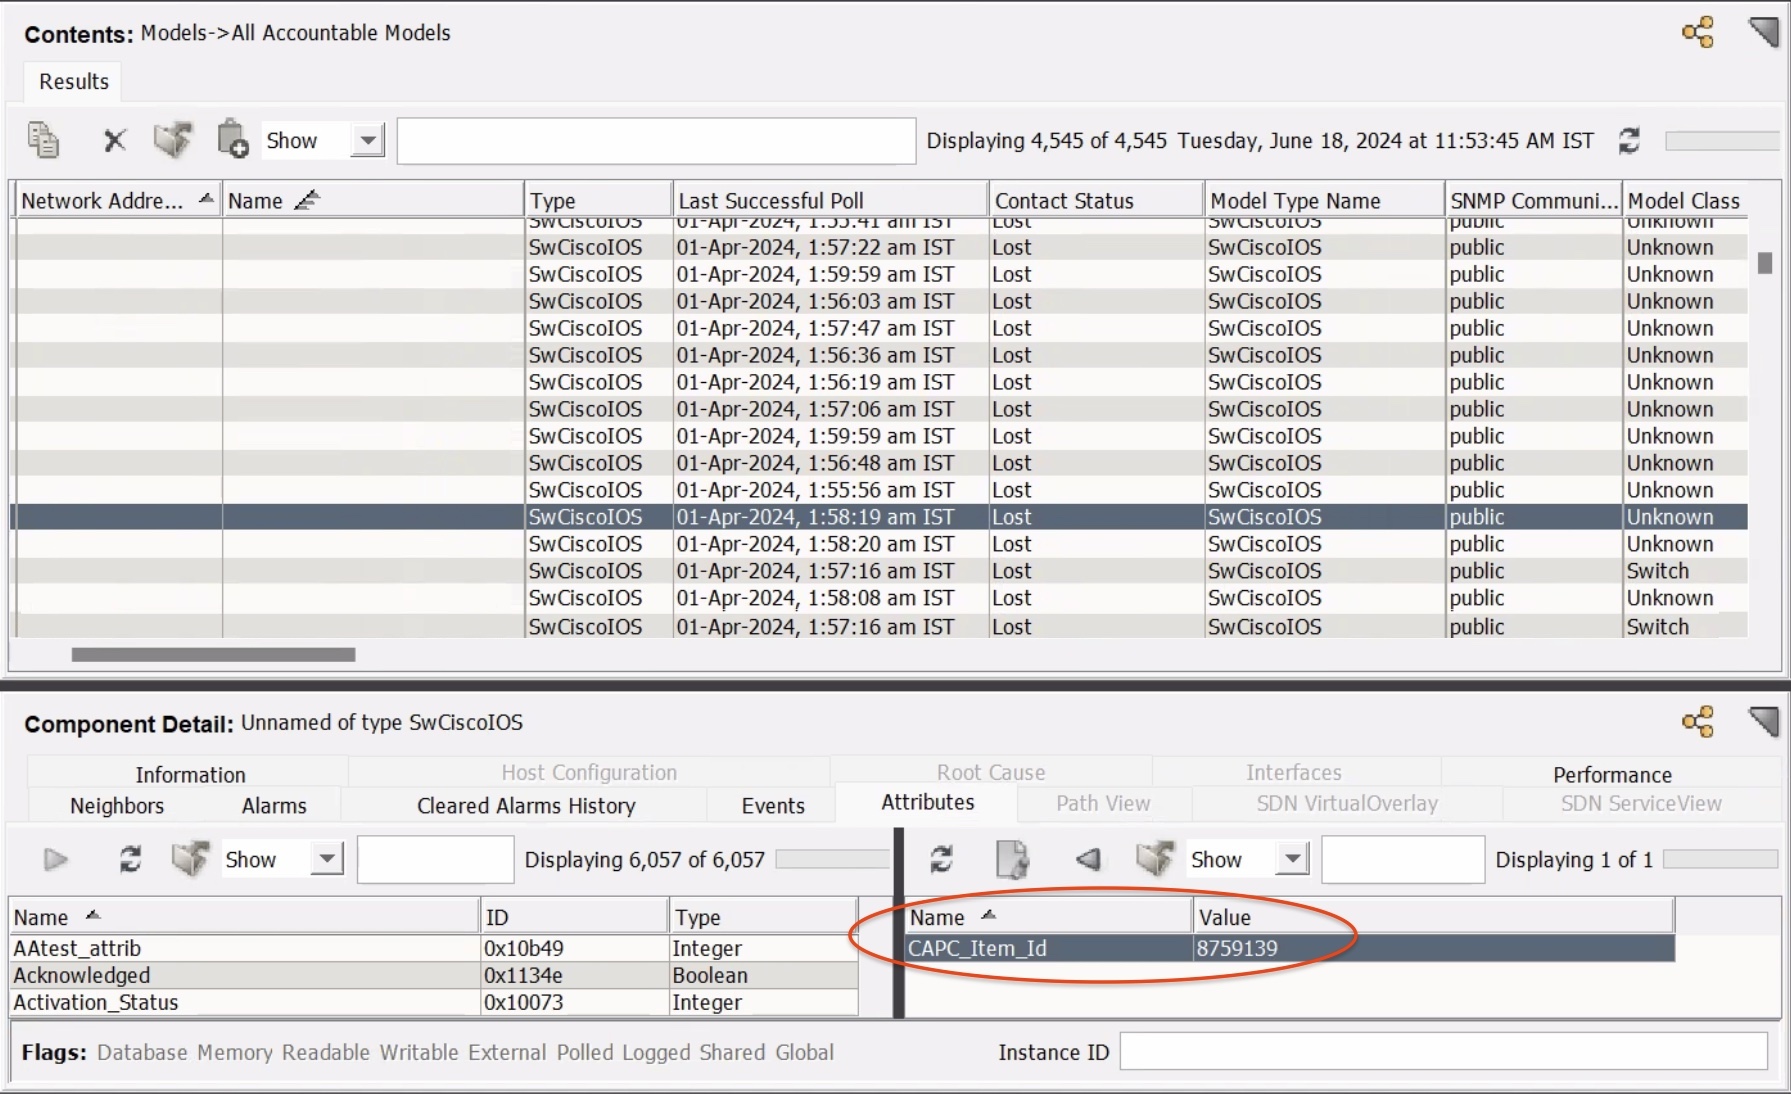Click the dock arrow icon in Component Detail header
The image size is (1791, 1094).
[1763, 721]
